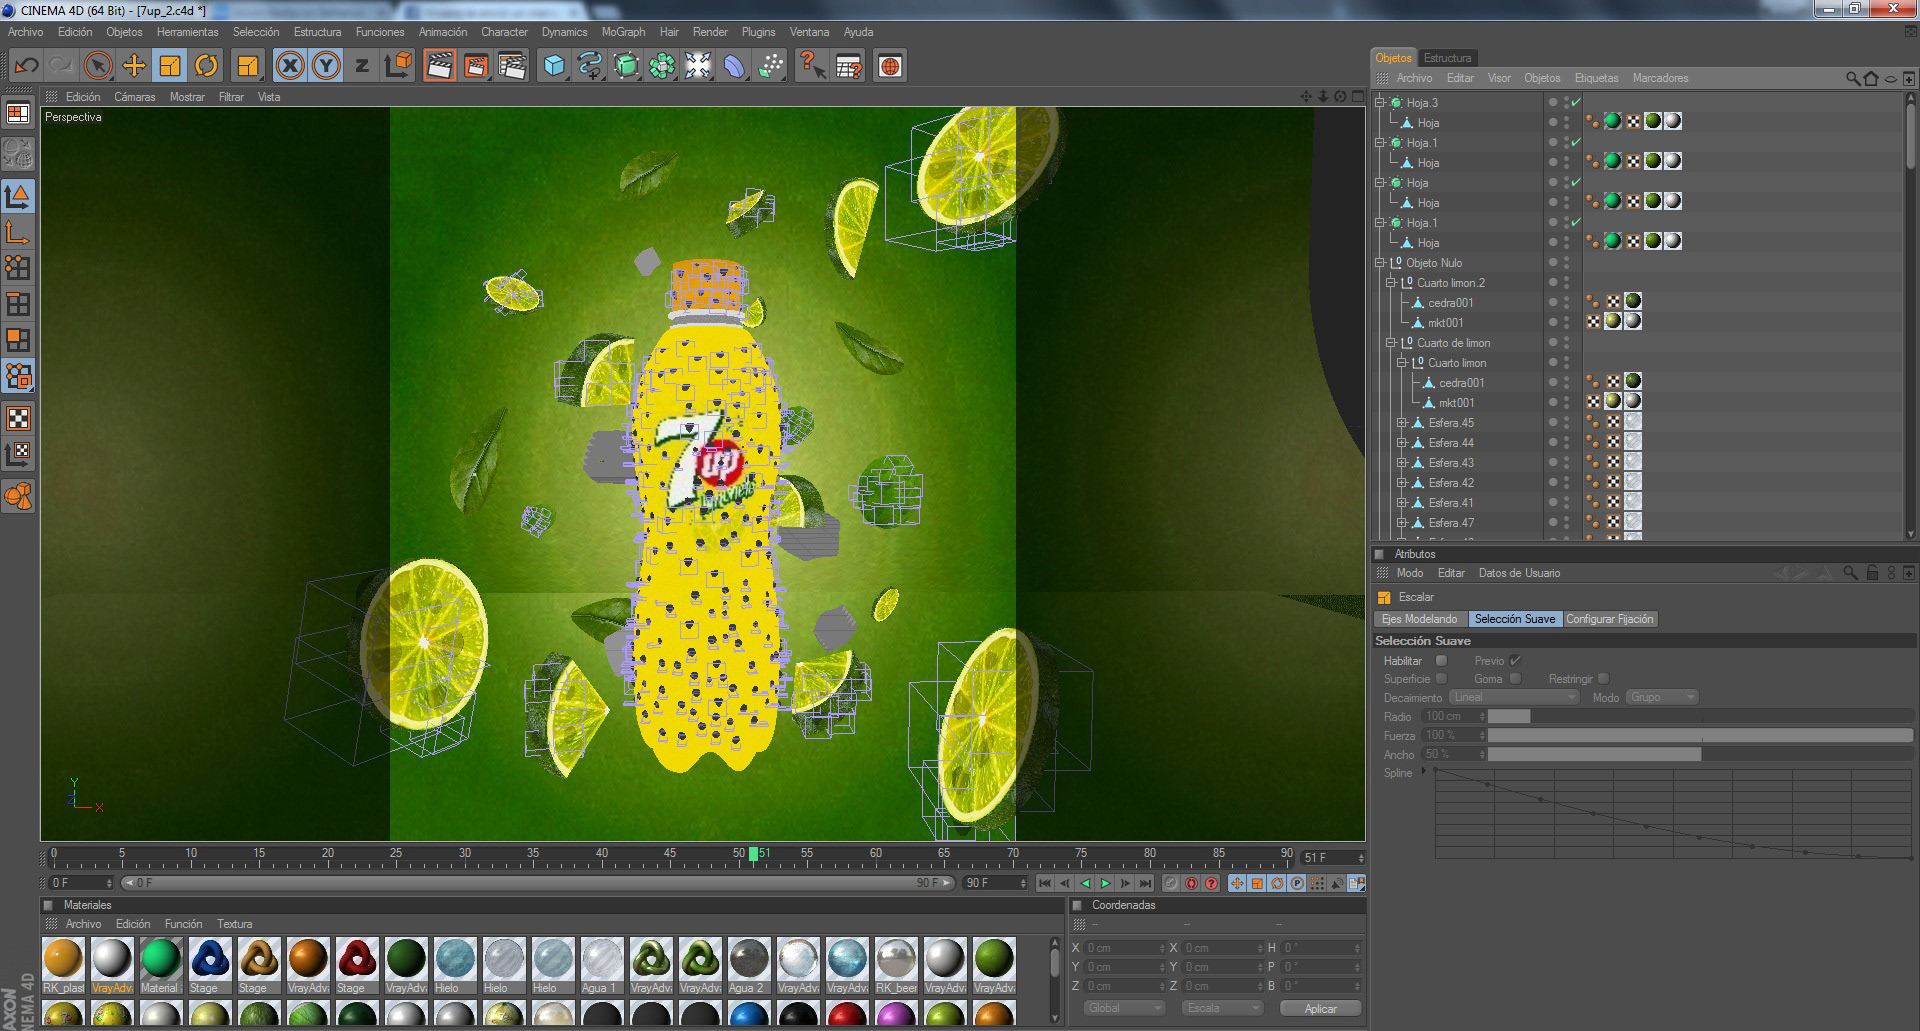Open the array modeling objects icon

[662, 66]
